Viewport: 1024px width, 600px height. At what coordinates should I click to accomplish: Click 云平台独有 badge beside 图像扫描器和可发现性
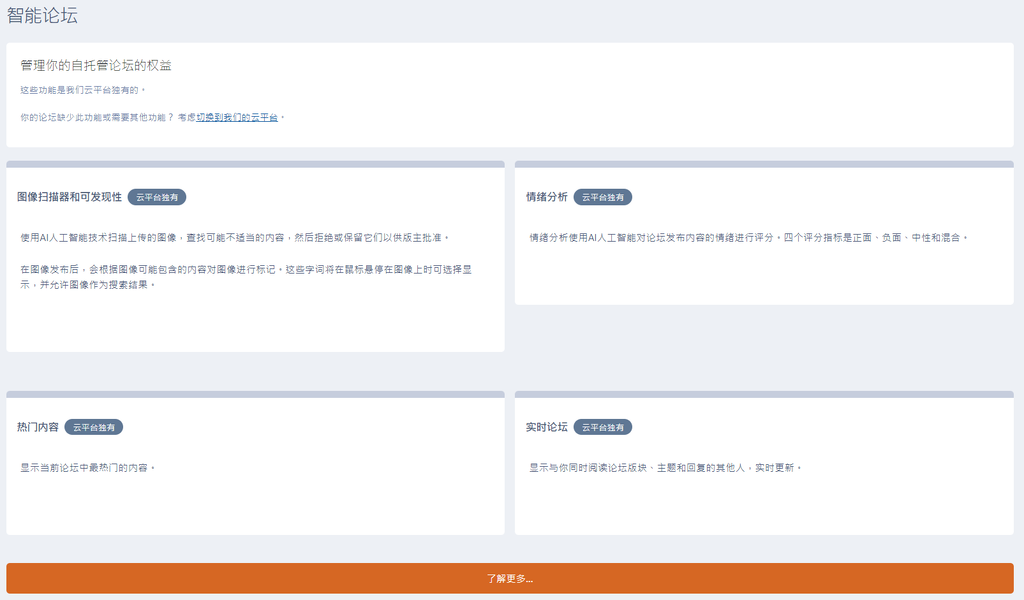tap(157, 197)
